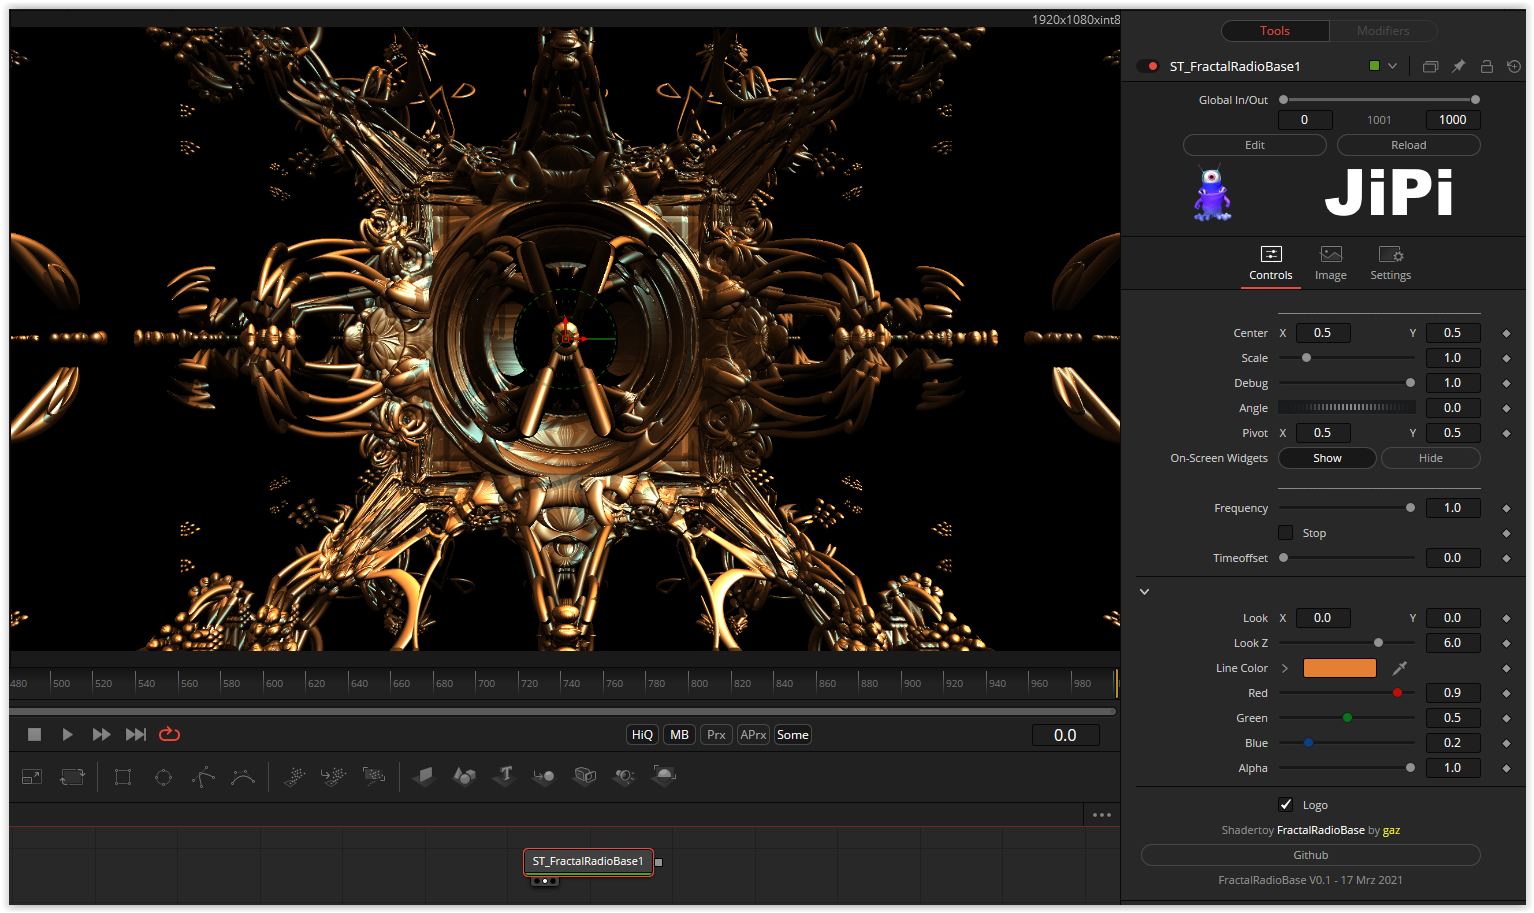This screenshot has width=1534, height=913.
Task: Select the Polygon mask tool
Action: point(203,777)
